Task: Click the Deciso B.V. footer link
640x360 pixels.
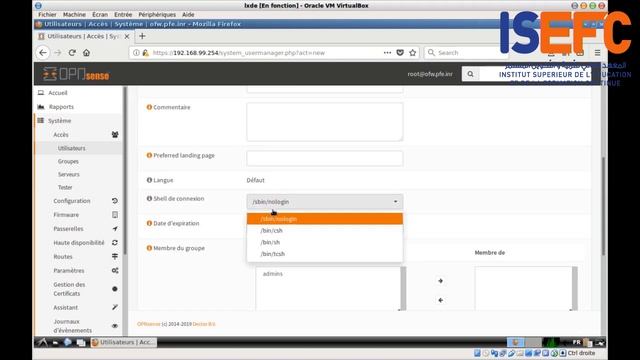Action: click(x=204, y=324)
